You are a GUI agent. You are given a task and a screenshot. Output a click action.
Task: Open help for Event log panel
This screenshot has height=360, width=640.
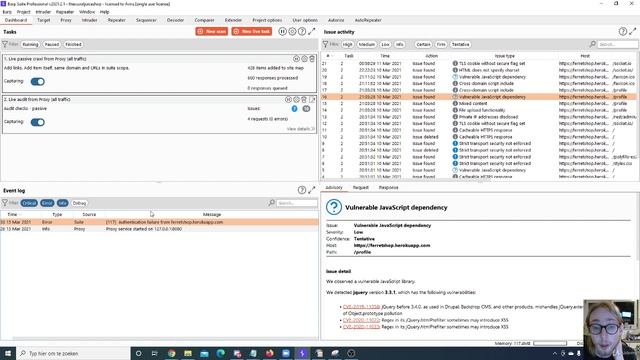[302, 190]
